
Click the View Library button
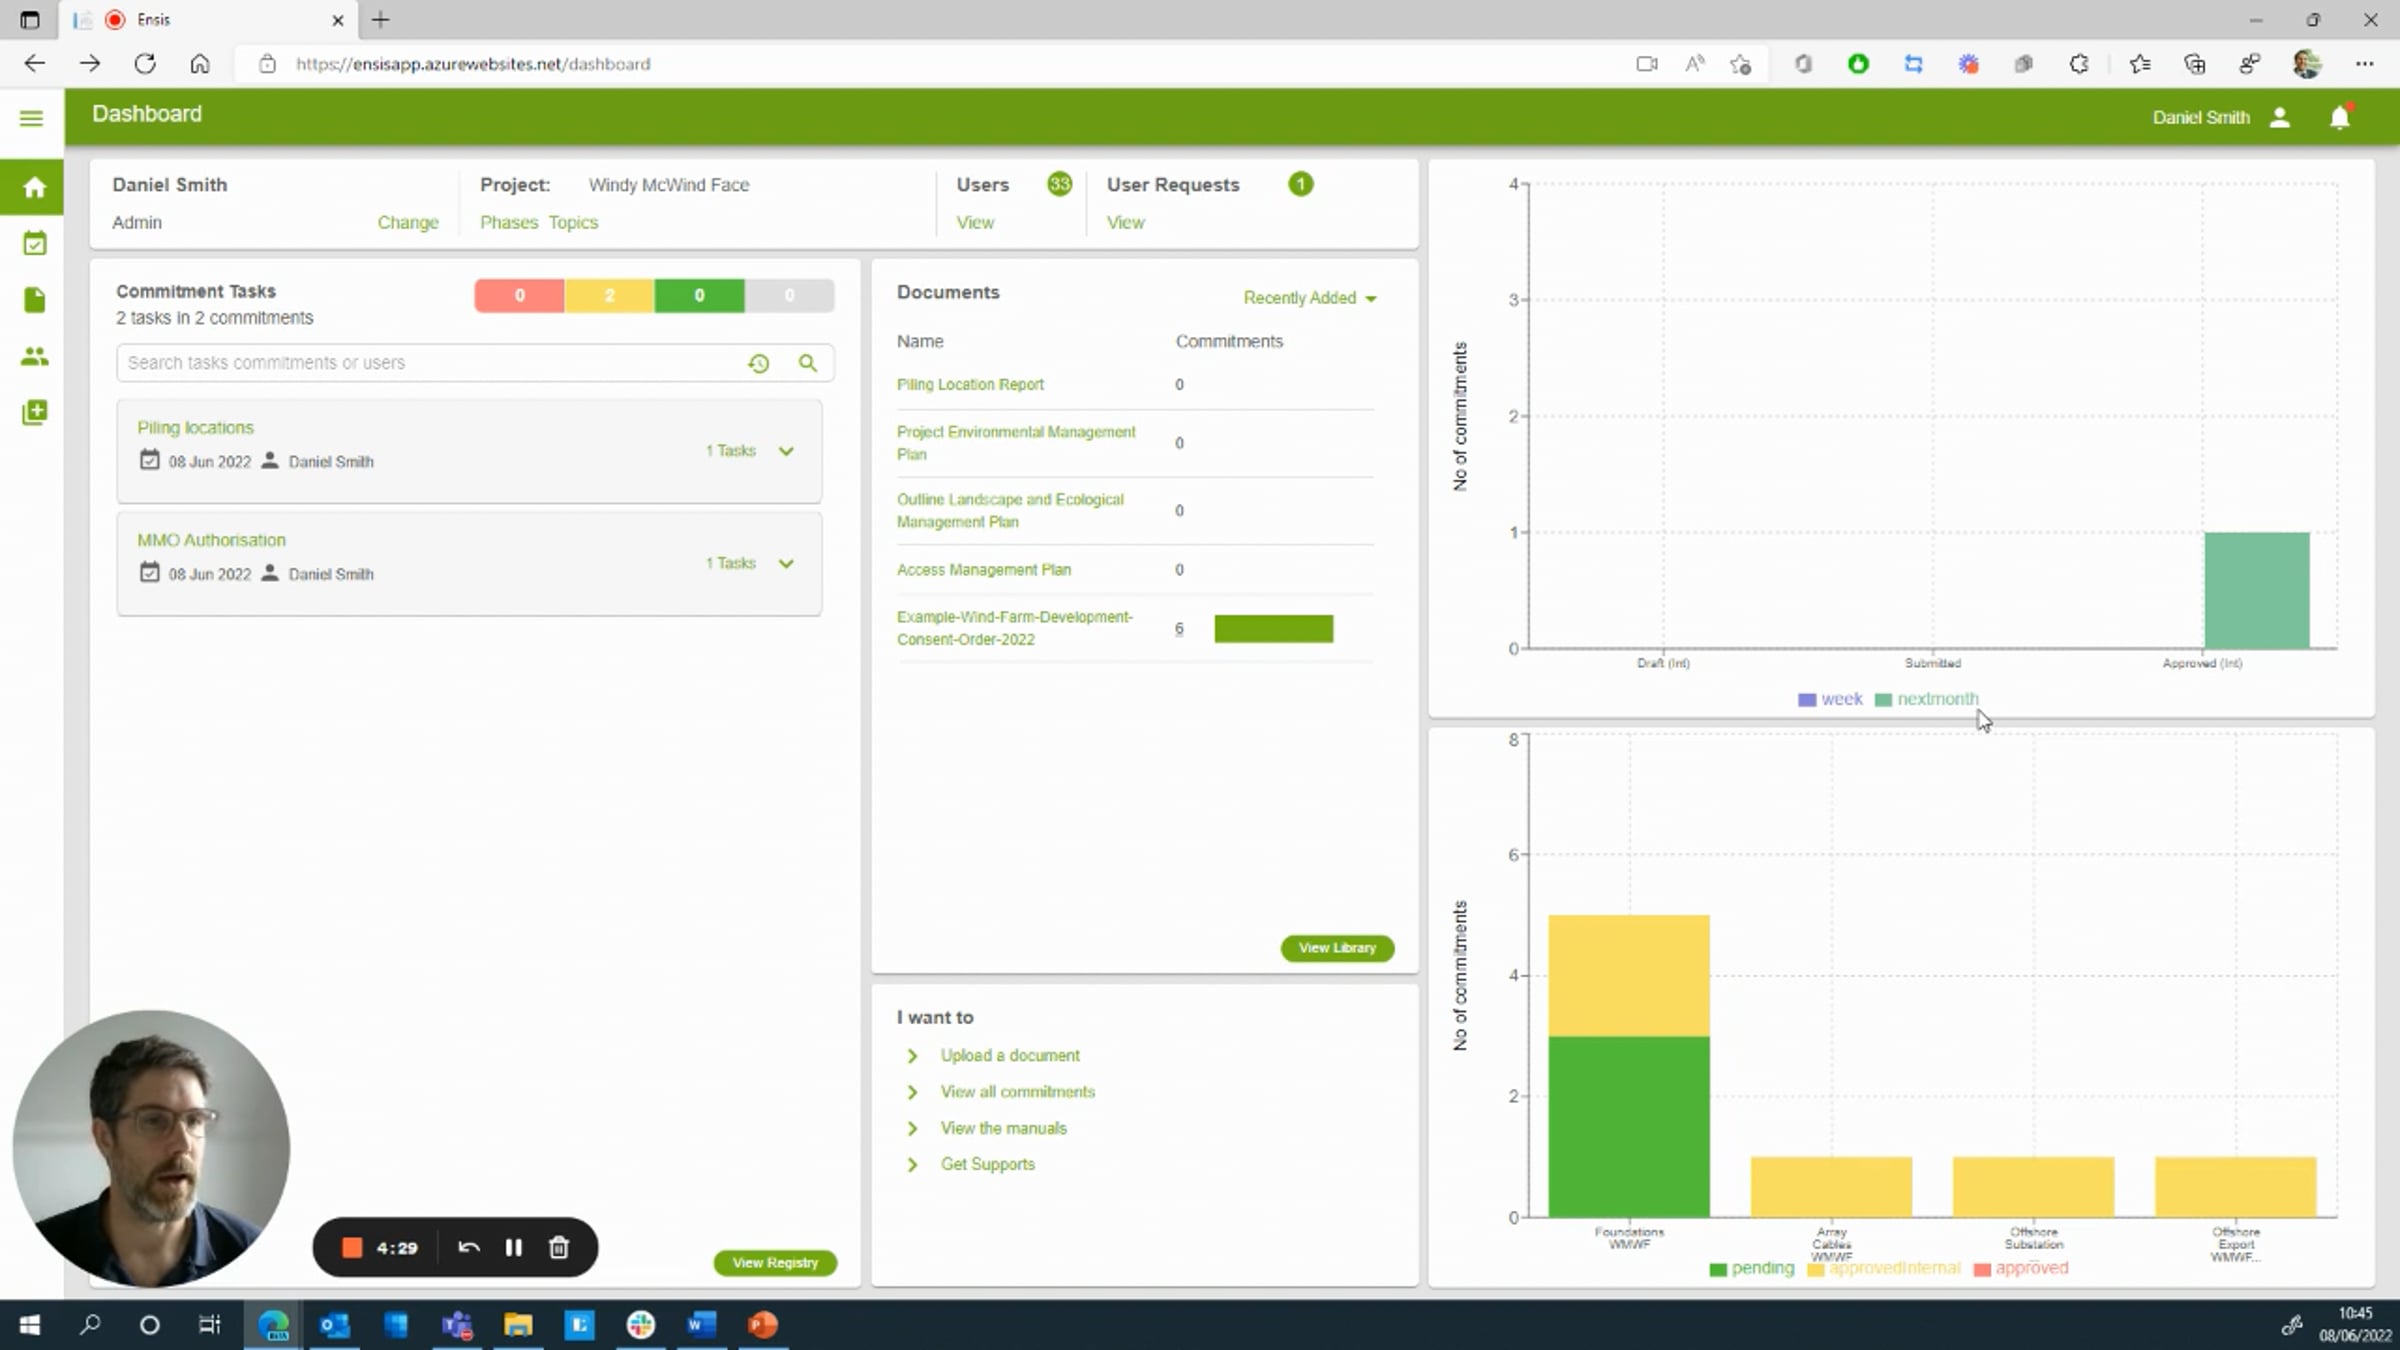1336,948
